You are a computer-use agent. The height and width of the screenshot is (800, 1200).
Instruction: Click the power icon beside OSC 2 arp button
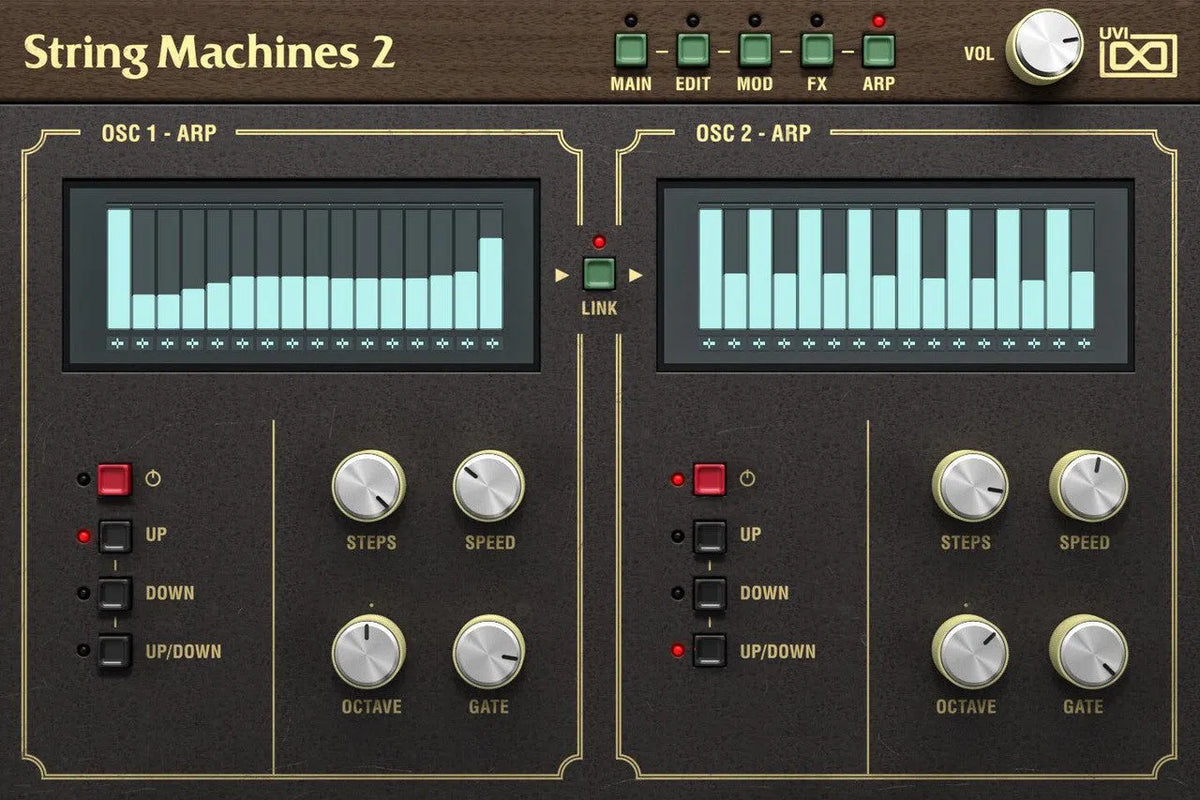[x=747, y=477]
